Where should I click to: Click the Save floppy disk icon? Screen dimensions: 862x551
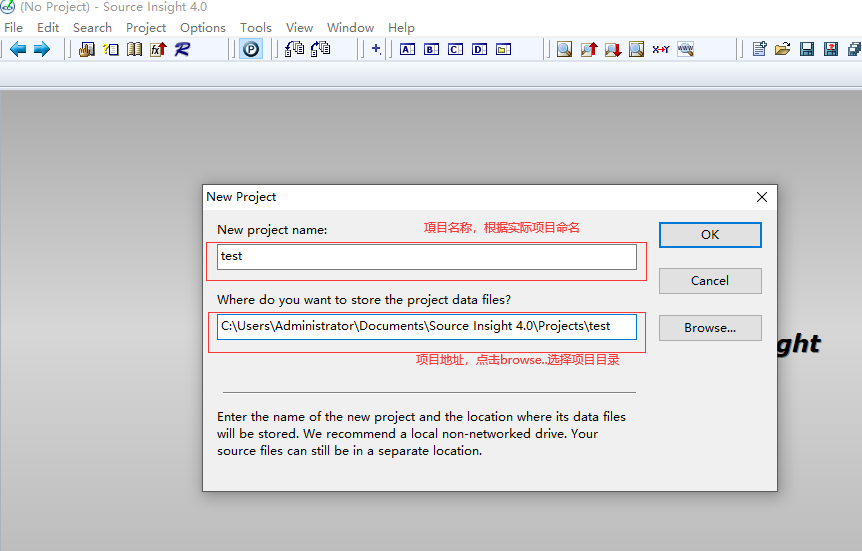click(807, 49)
